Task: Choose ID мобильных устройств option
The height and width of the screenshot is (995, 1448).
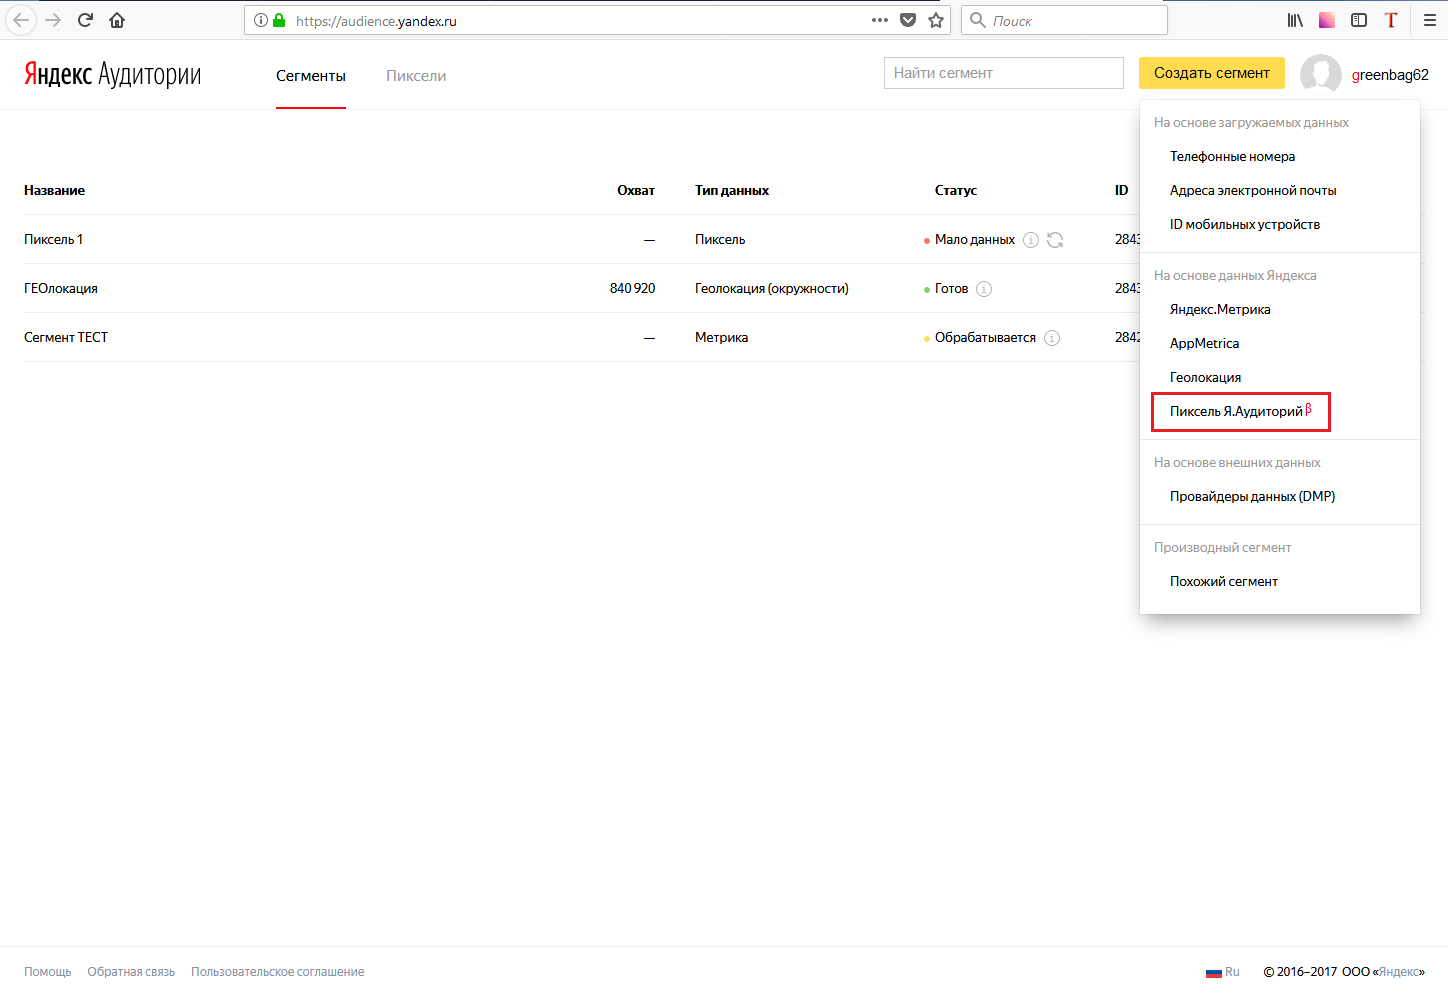Action: [x=1245, y=224]
